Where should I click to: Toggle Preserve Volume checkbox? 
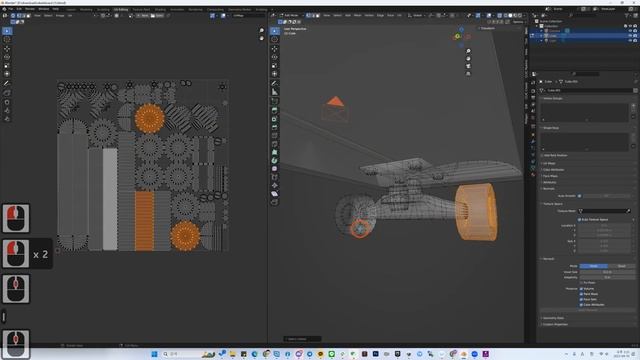click(581, 289)
